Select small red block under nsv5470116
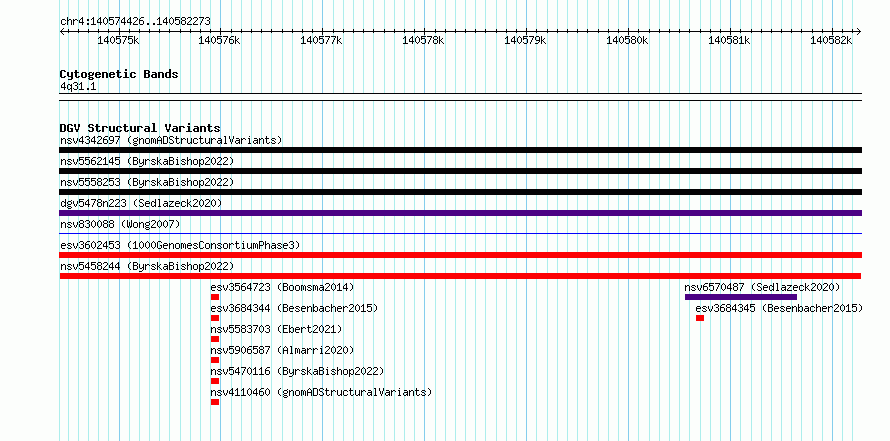890x441 pixels. coord(215,381)
